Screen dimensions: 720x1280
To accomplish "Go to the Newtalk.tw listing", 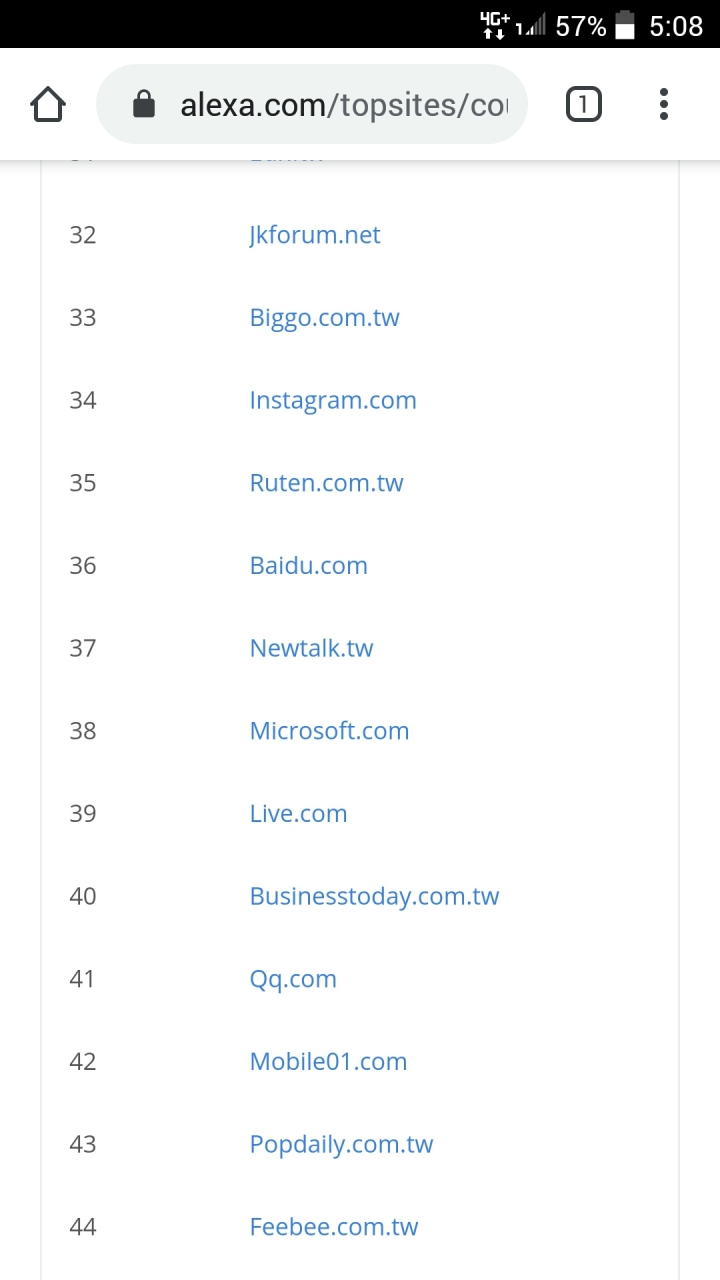I will (311, 648).
